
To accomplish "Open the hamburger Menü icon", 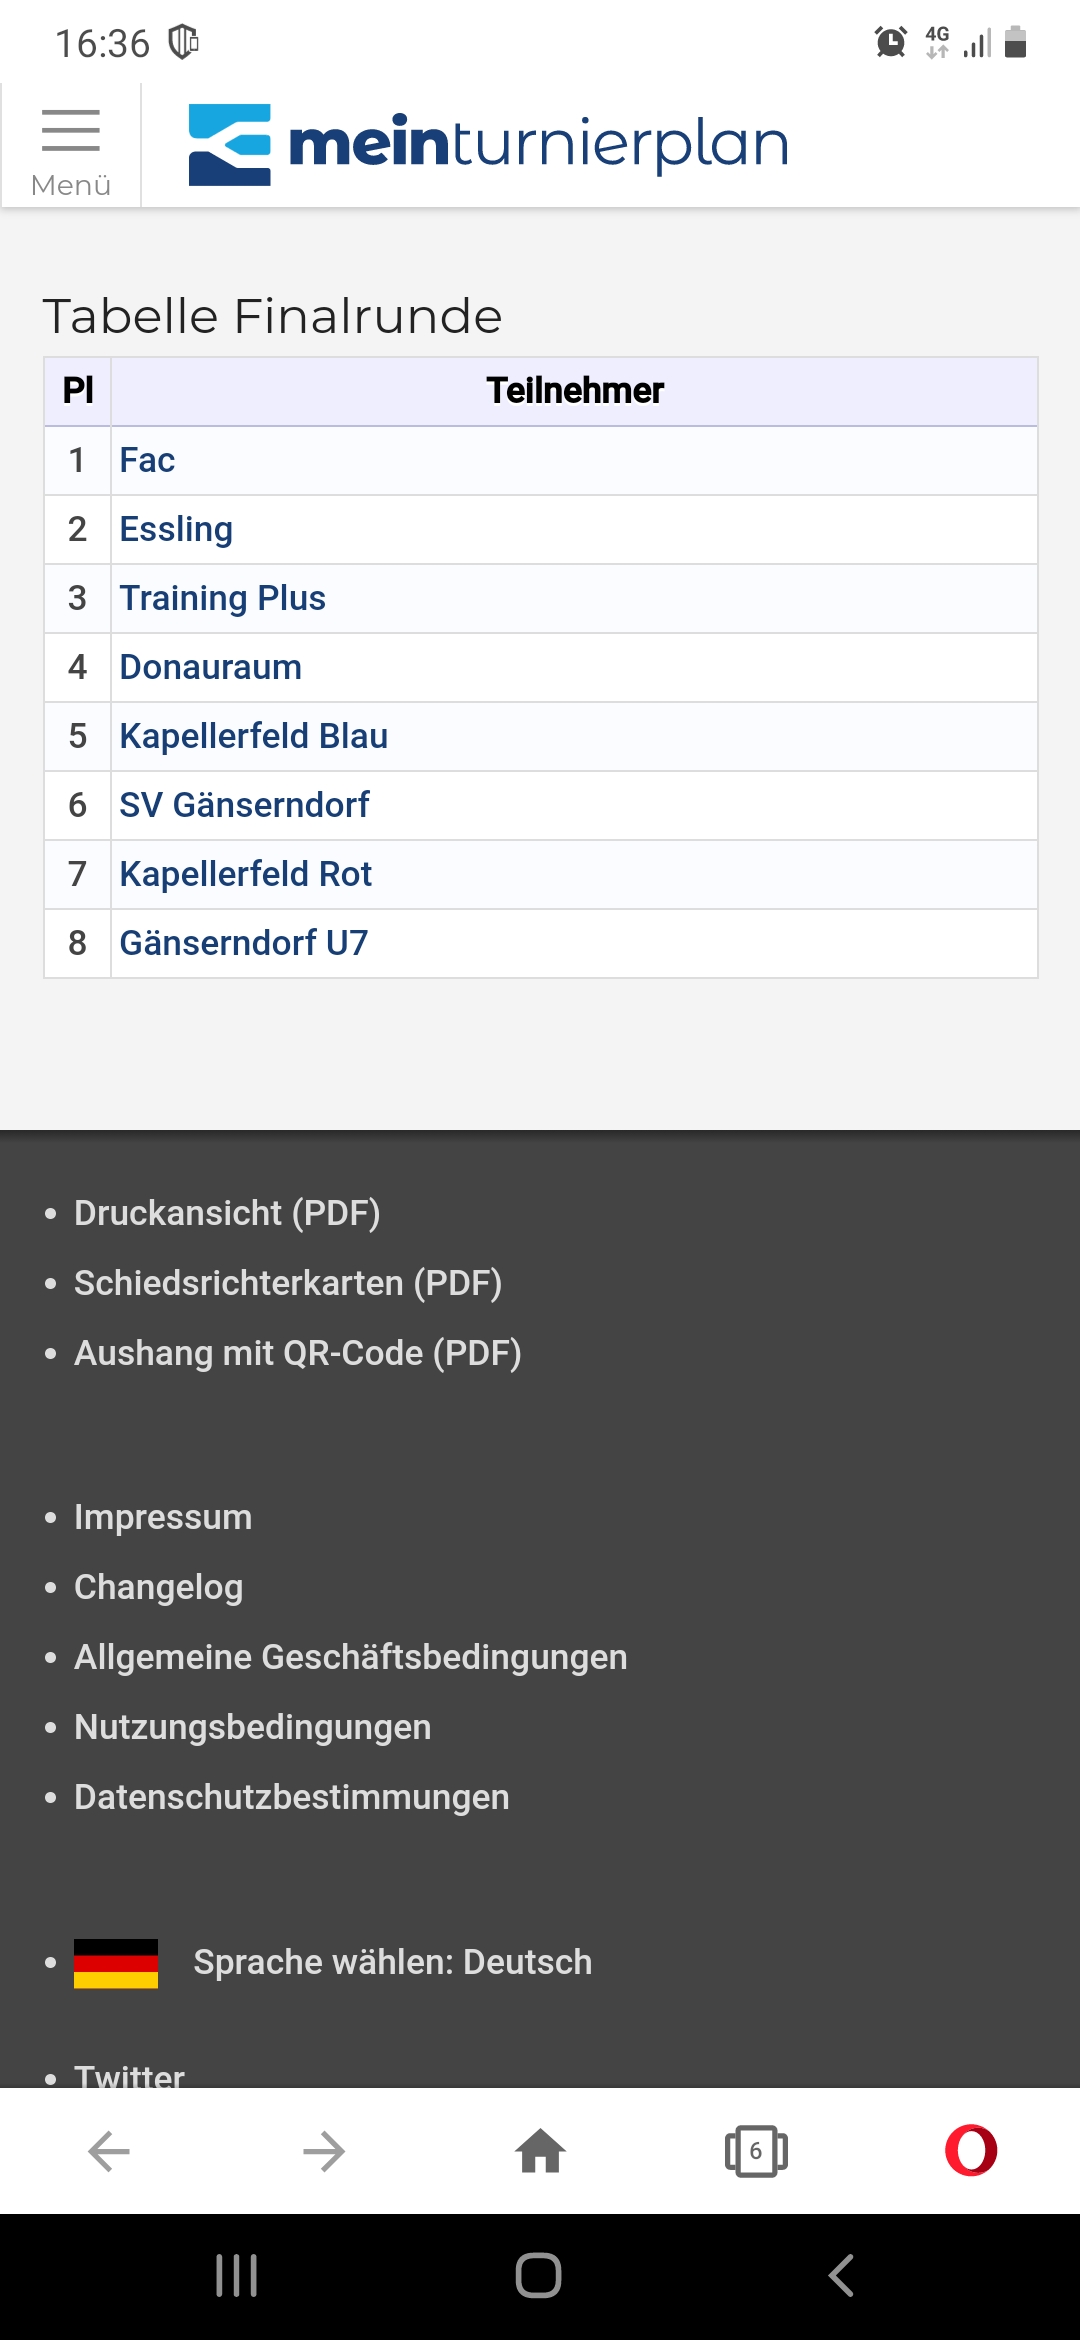I will pyautogui.click(x=71, y=147).
